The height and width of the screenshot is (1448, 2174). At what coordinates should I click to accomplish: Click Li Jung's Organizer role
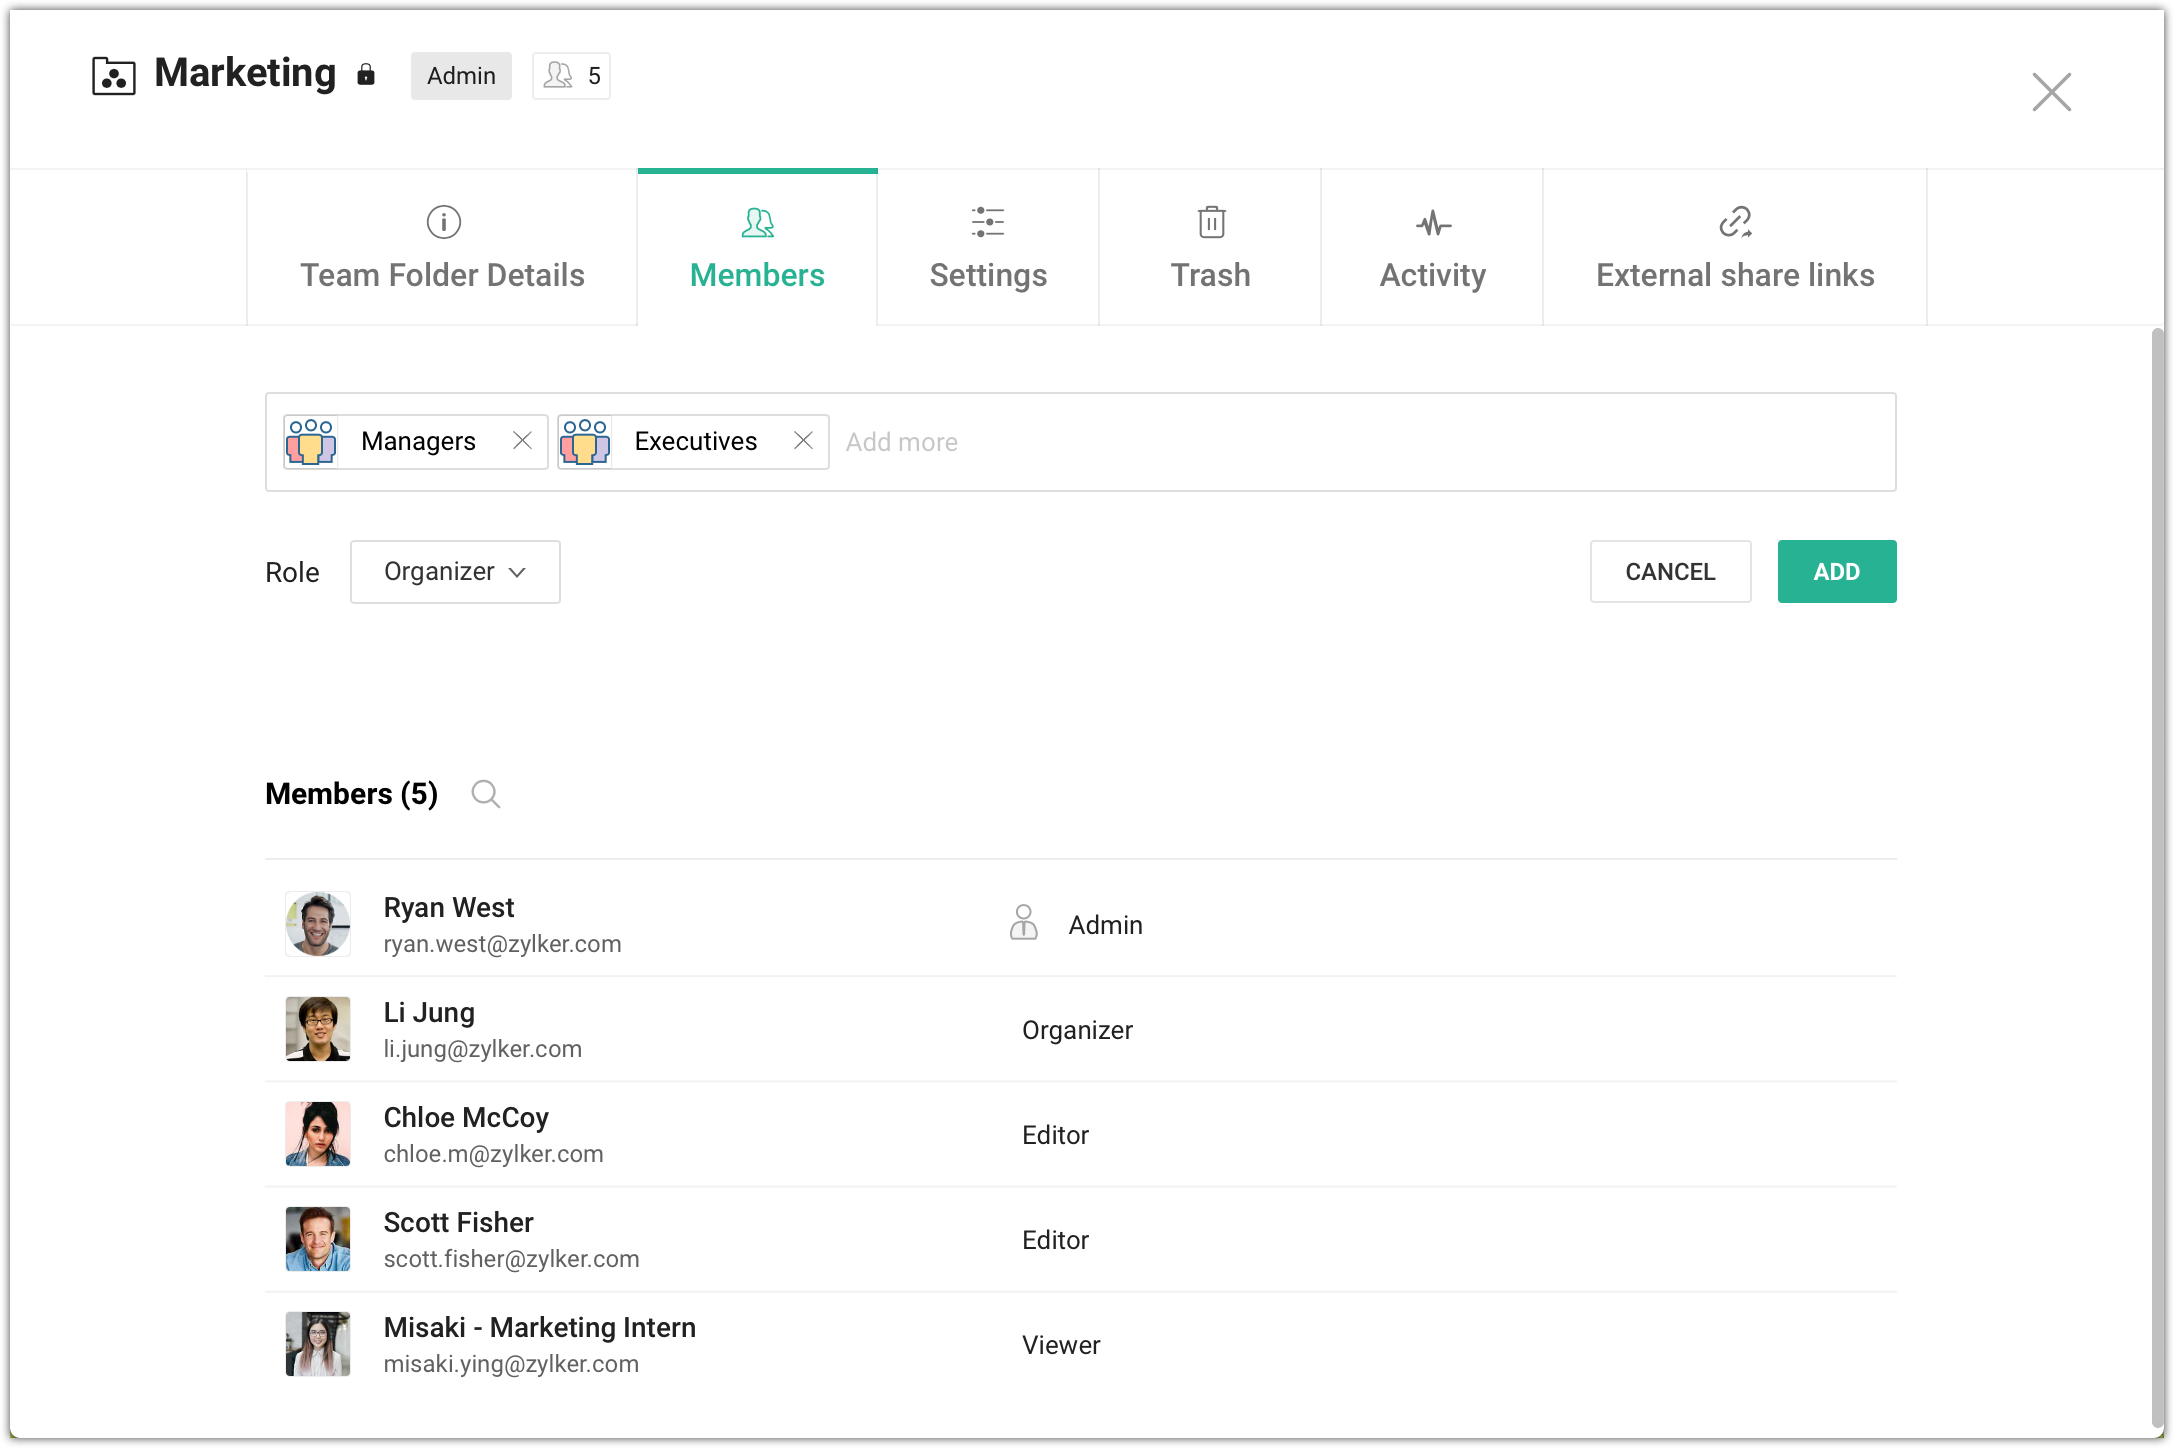(x=1077, y=1030)
